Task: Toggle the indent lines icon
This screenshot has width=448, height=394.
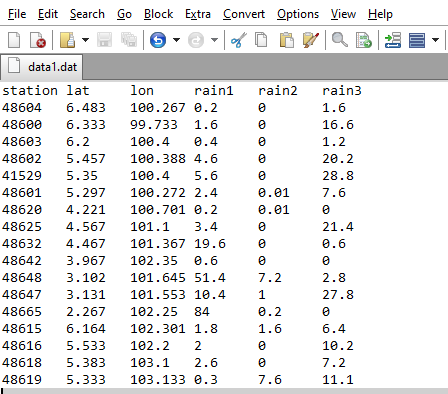Action: click(393, 40)
